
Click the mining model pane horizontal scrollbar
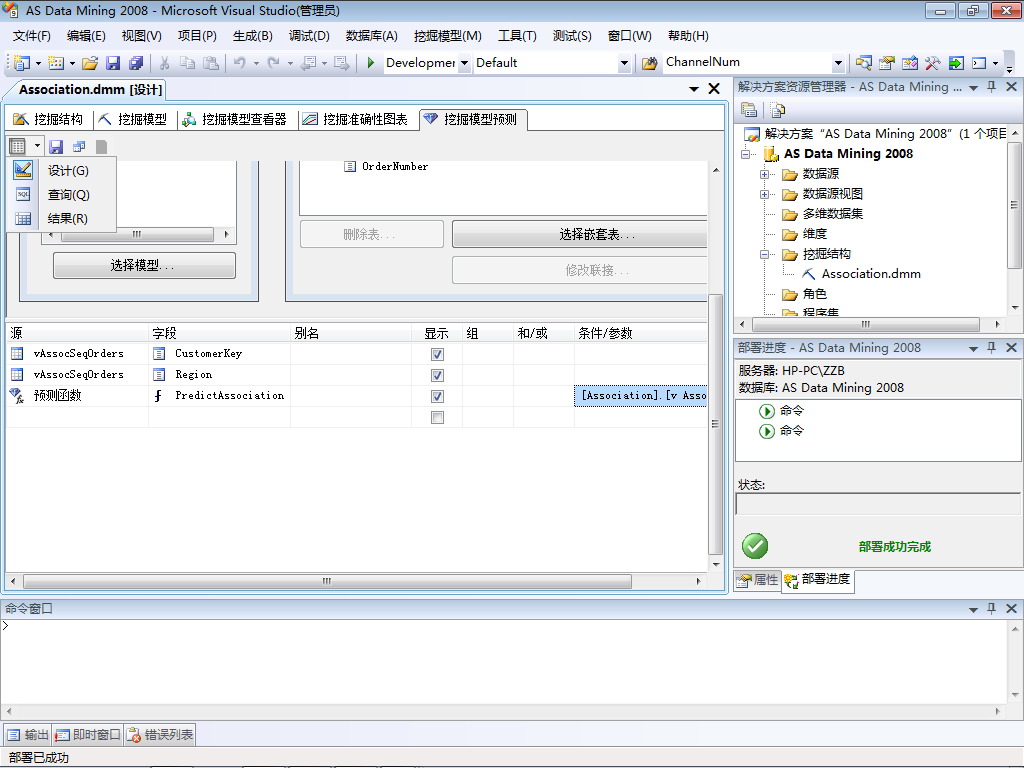pos(137,234)
